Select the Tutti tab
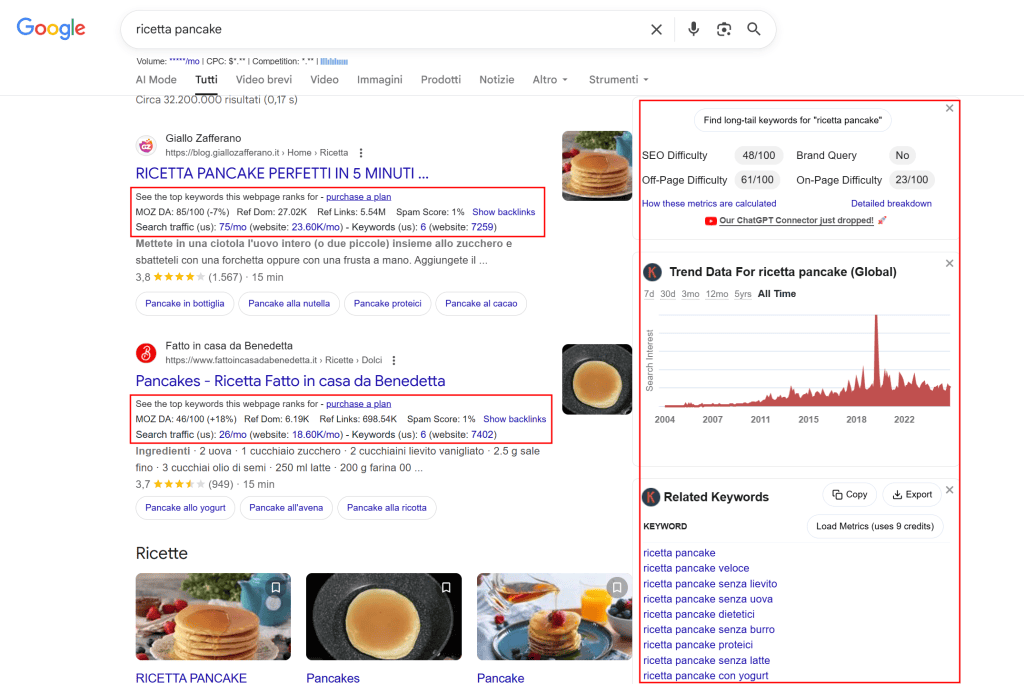The width and height of the screenshot is (1024, 684). [x=206, y=80]
